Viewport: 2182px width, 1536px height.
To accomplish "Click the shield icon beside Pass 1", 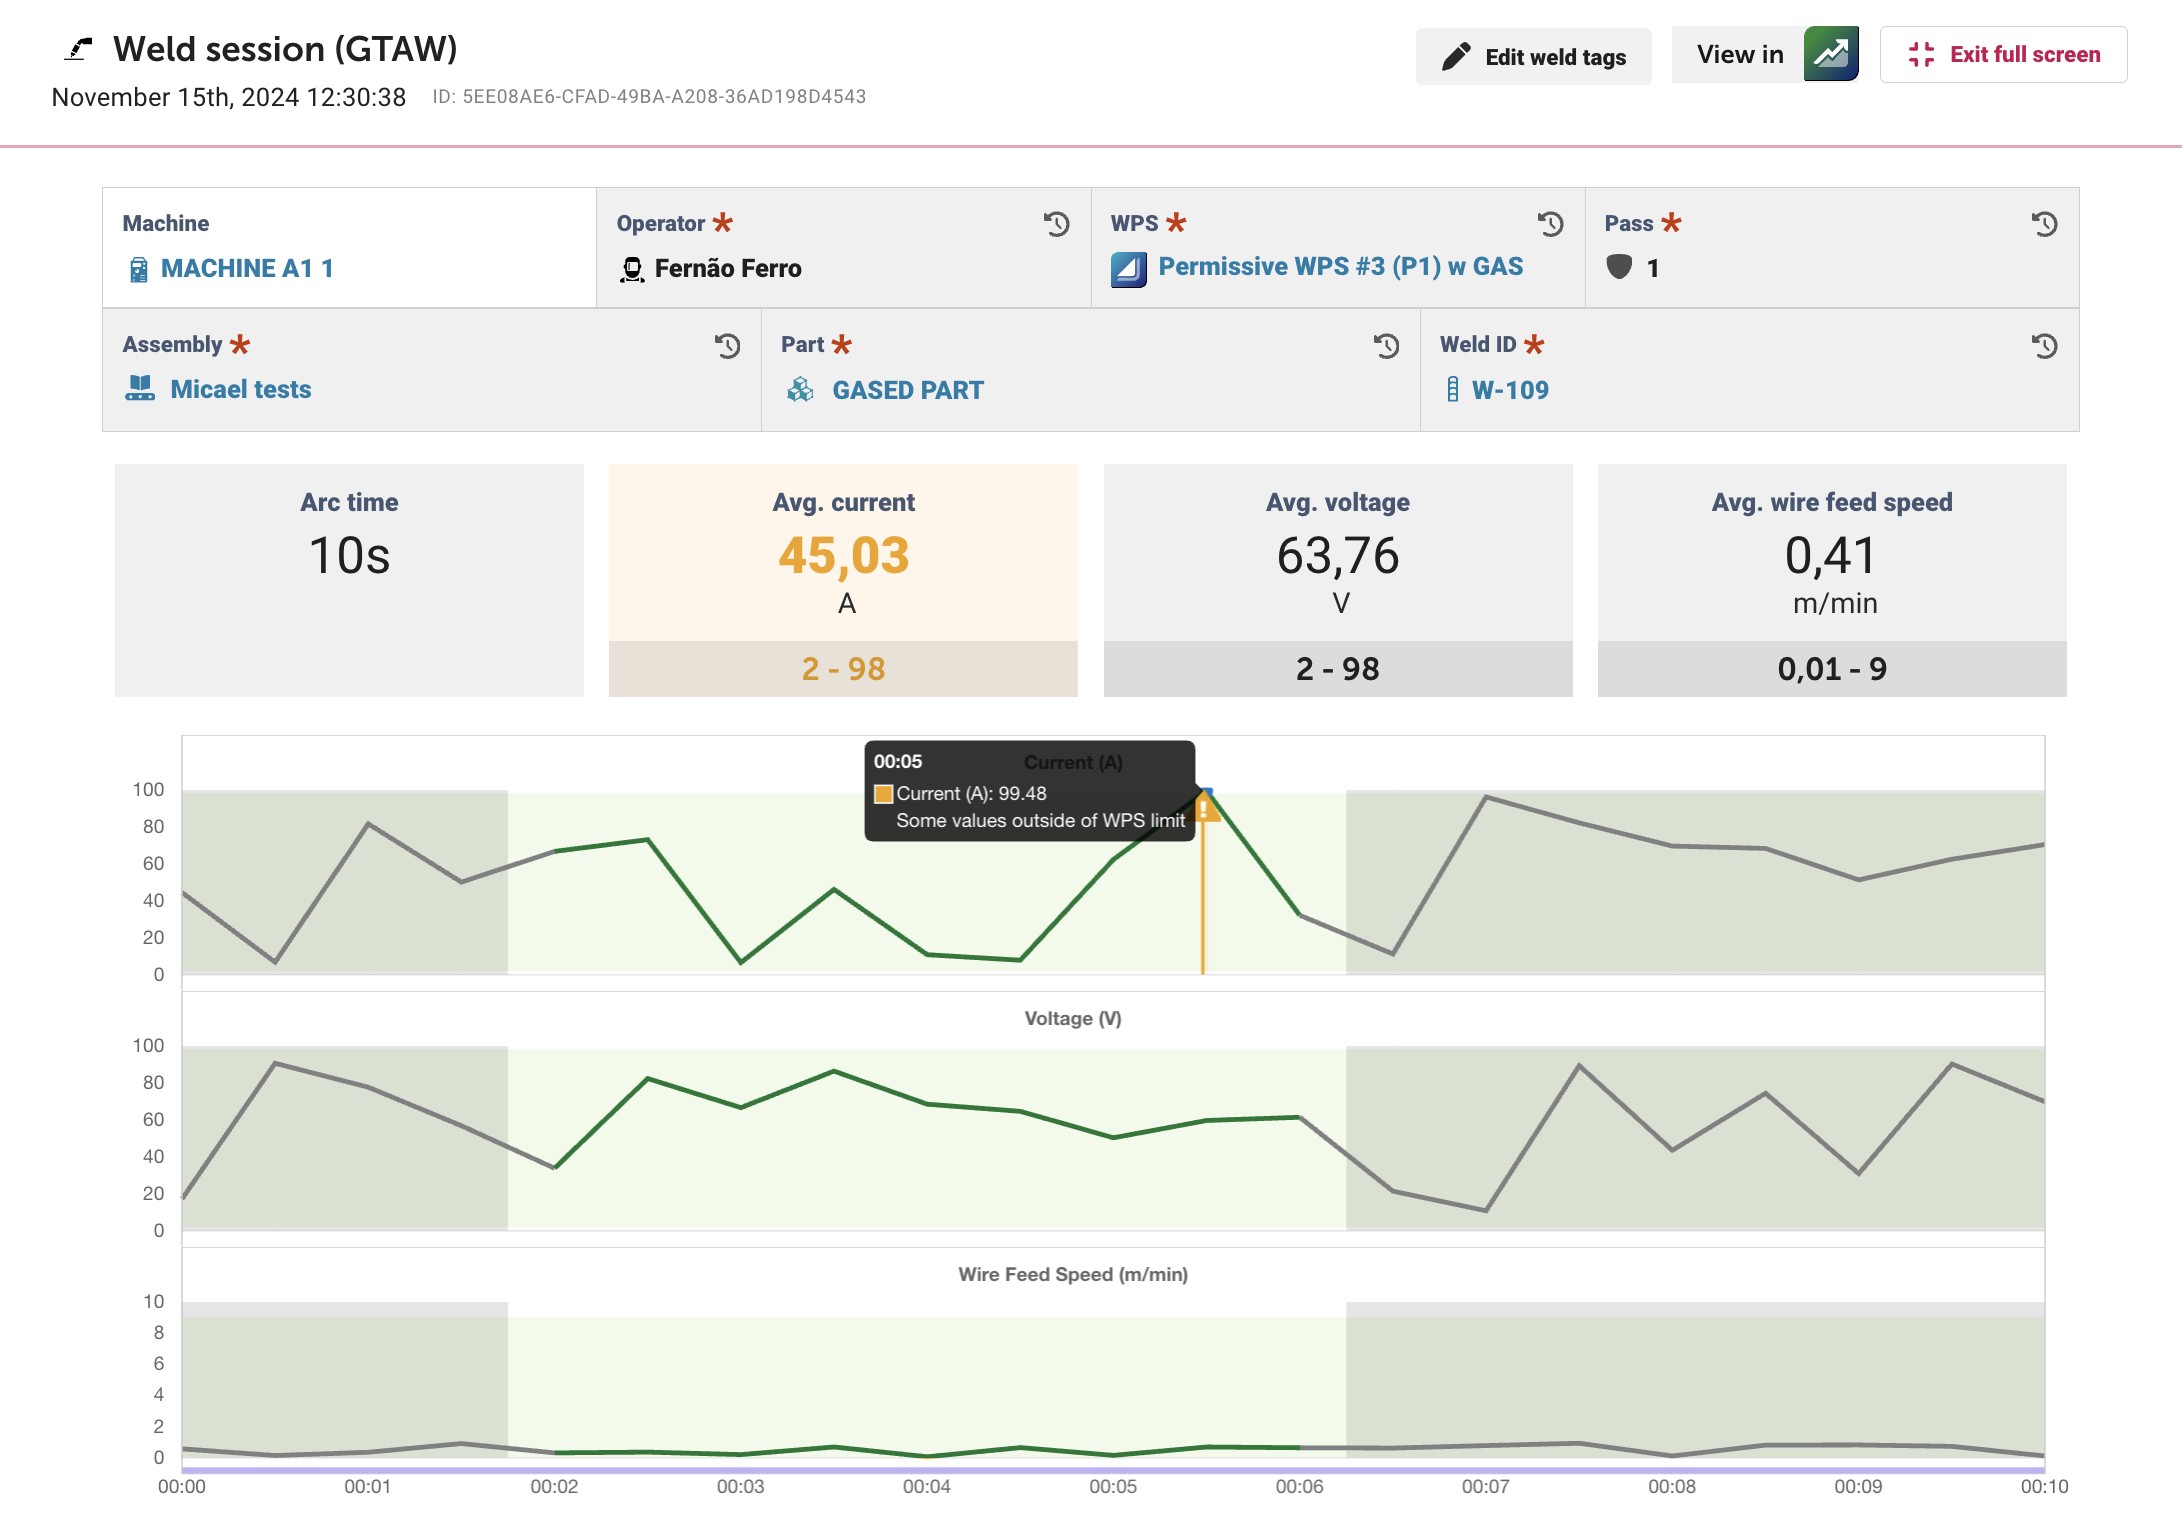I will (x=1619, y=267).
